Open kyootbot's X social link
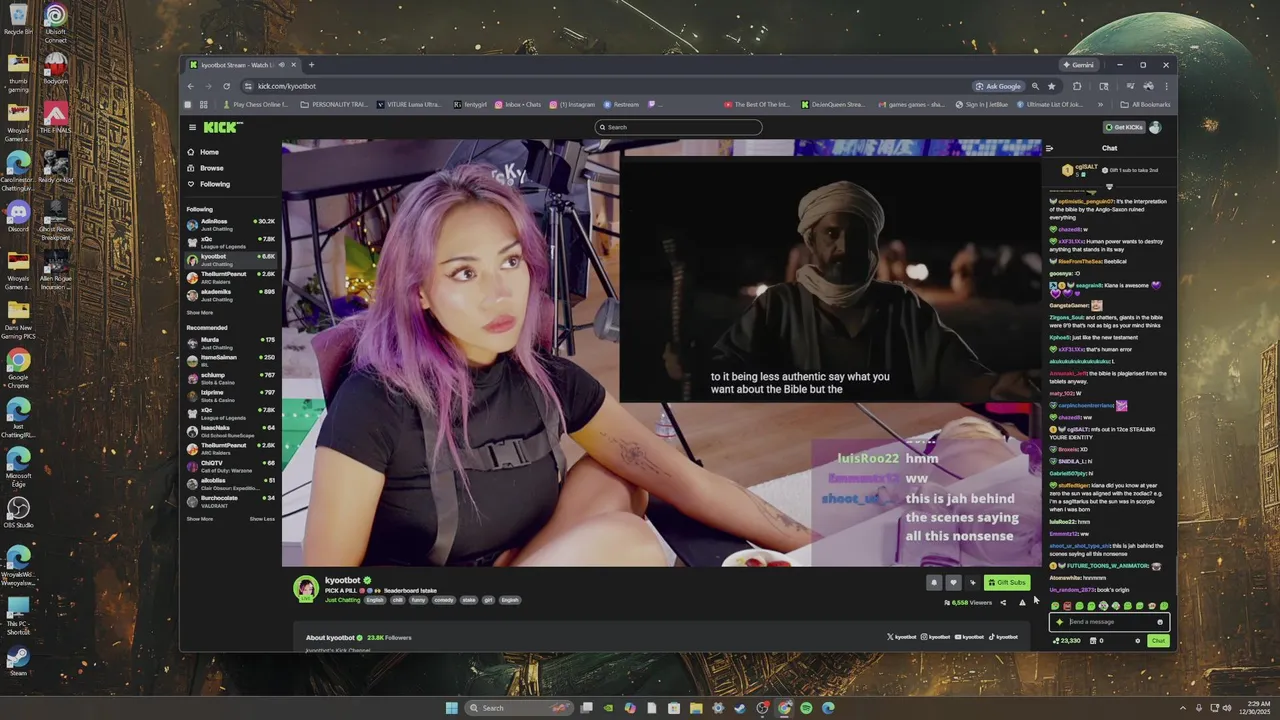Viewport: 1280px width, 720px height. click(x=901, y=637)
